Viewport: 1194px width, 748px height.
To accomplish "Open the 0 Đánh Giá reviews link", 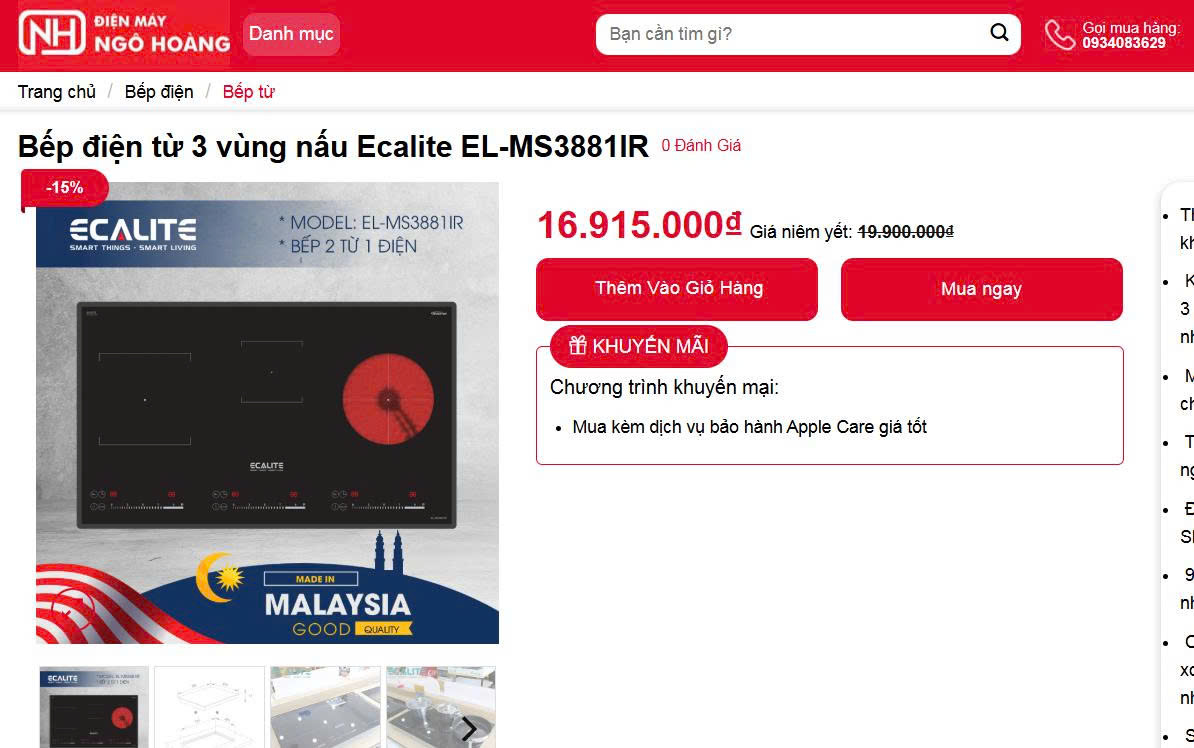I will (701, 145).
